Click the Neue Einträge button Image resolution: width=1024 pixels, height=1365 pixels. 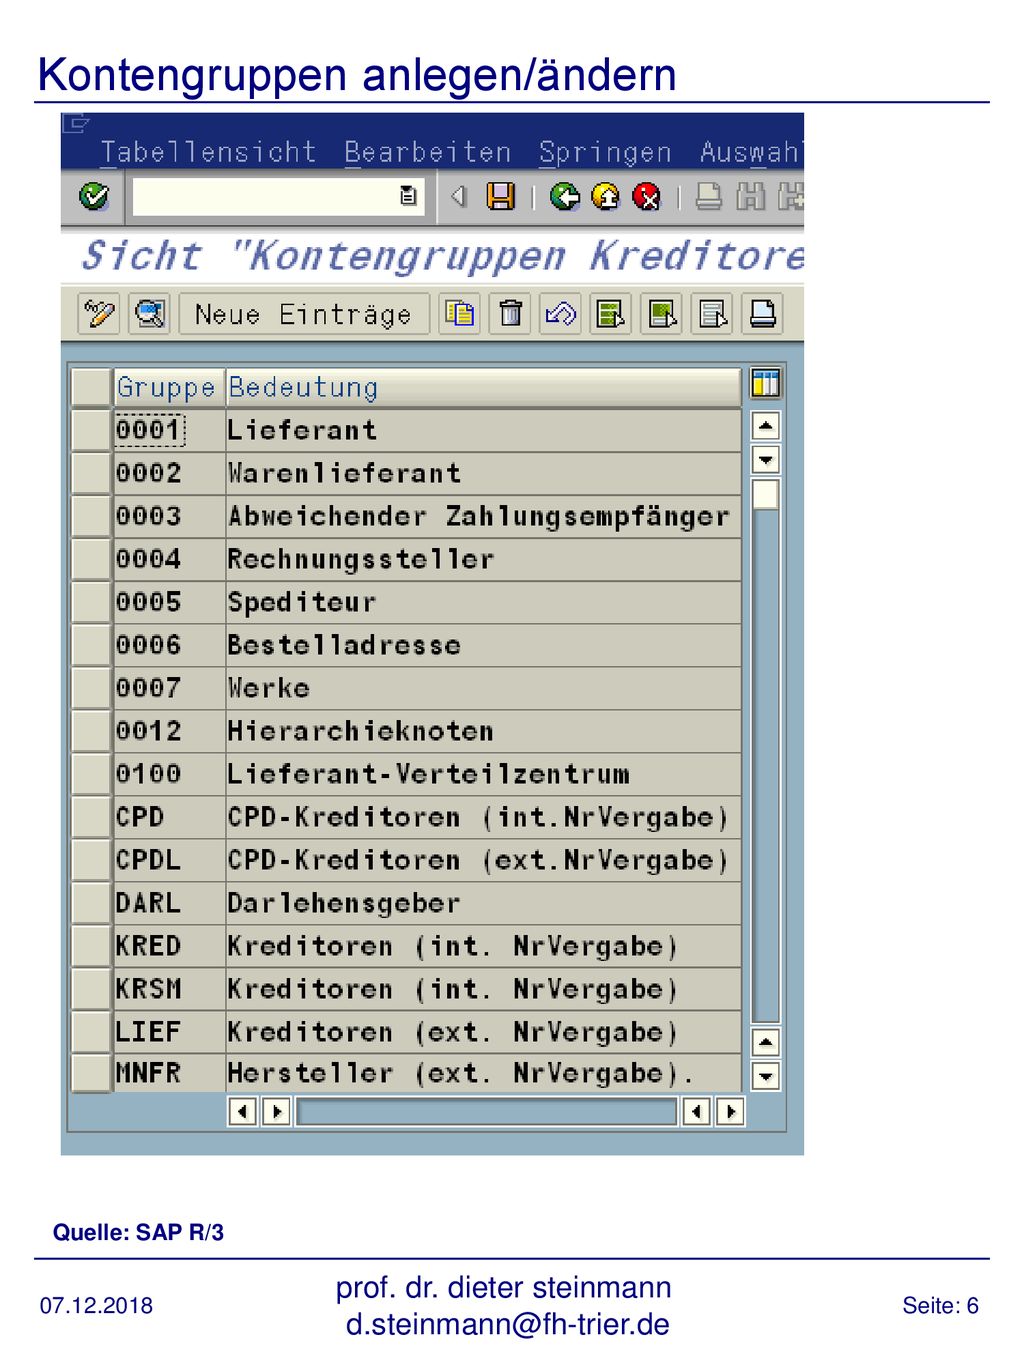(304, 314)
